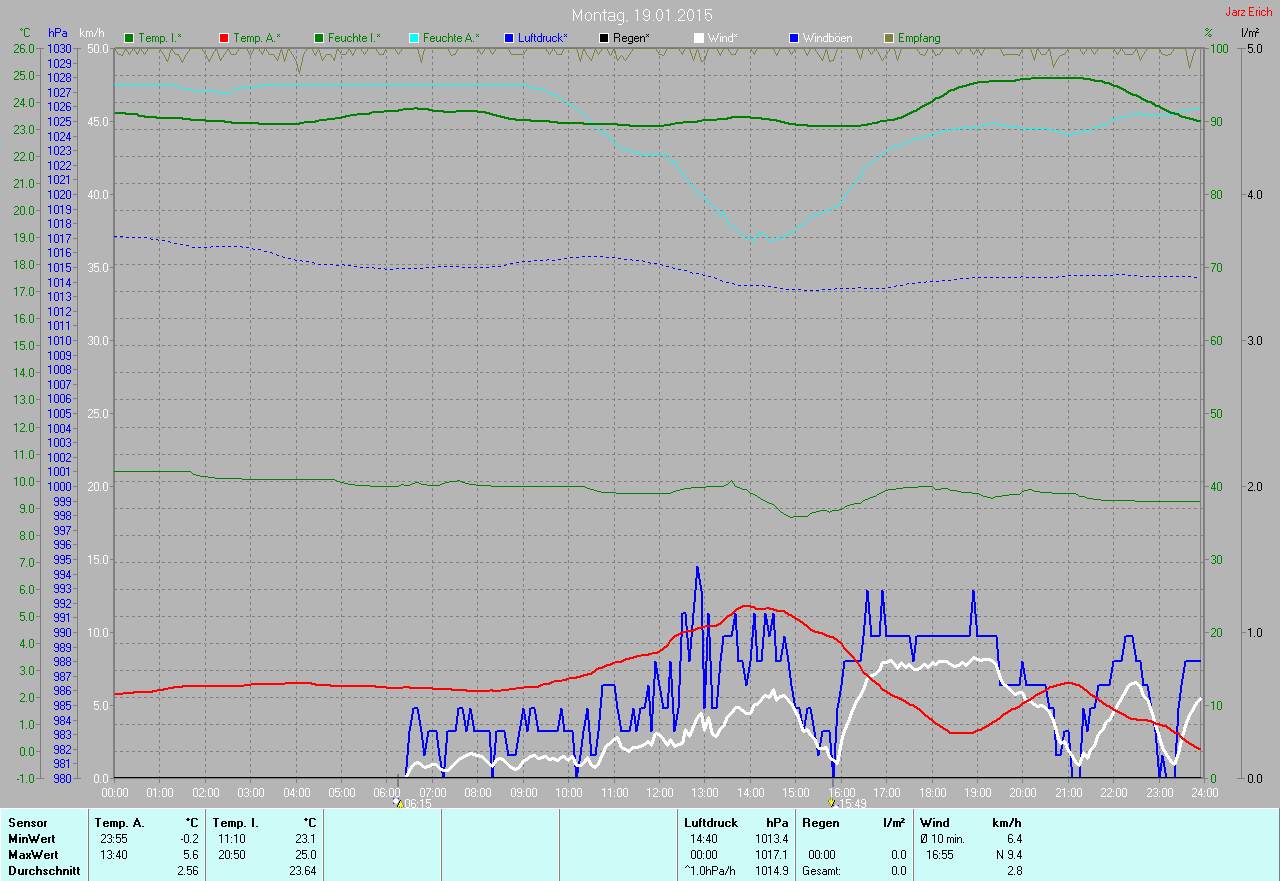Image resolution: width=1280 pixels, height=881 pixels.
Task: Select the Luftdruck* legend label
Action: coord(543,38)
